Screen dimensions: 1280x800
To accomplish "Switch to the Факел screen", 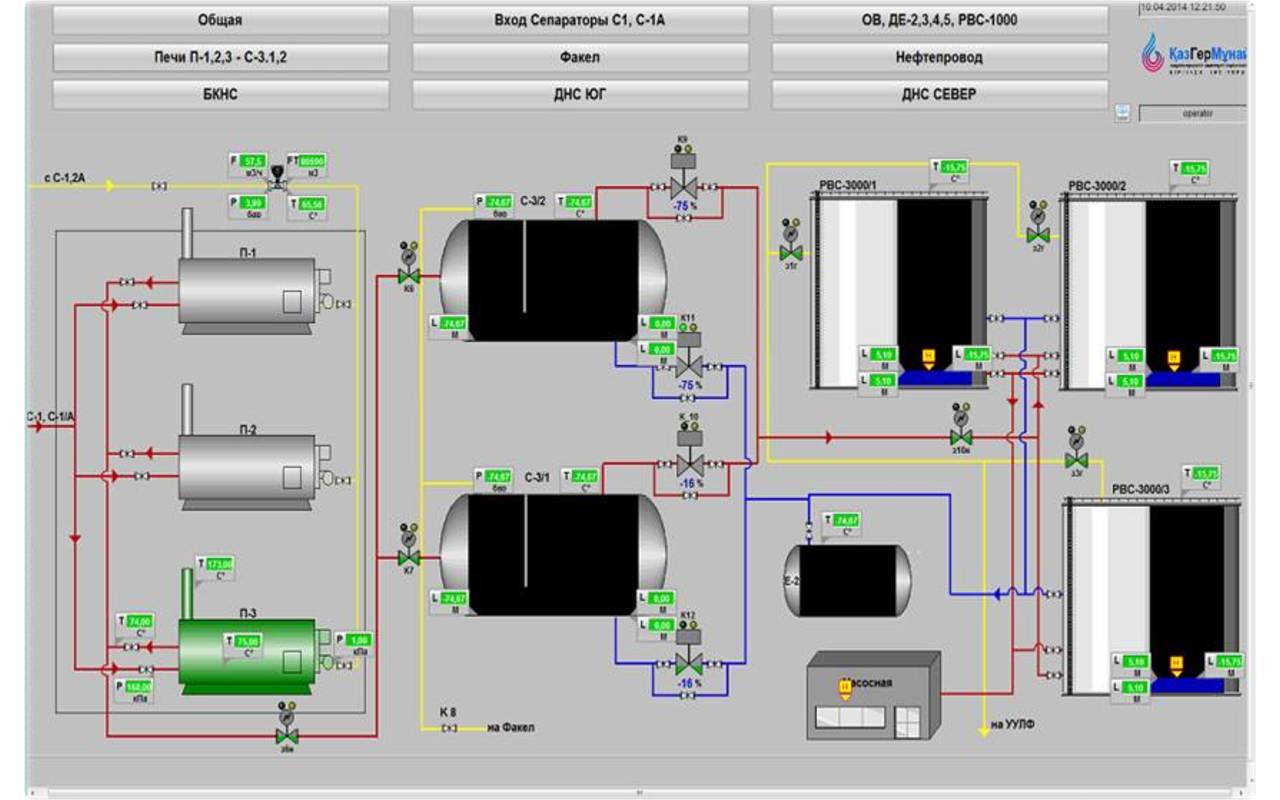I will pyautogui.click(x=580, y=57).
